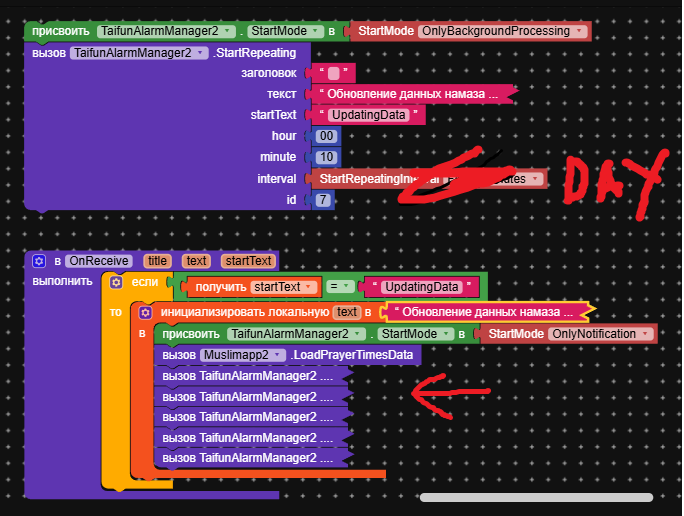
Task: Open the OnReceive block mutator gear
Action: coord(39,261)
